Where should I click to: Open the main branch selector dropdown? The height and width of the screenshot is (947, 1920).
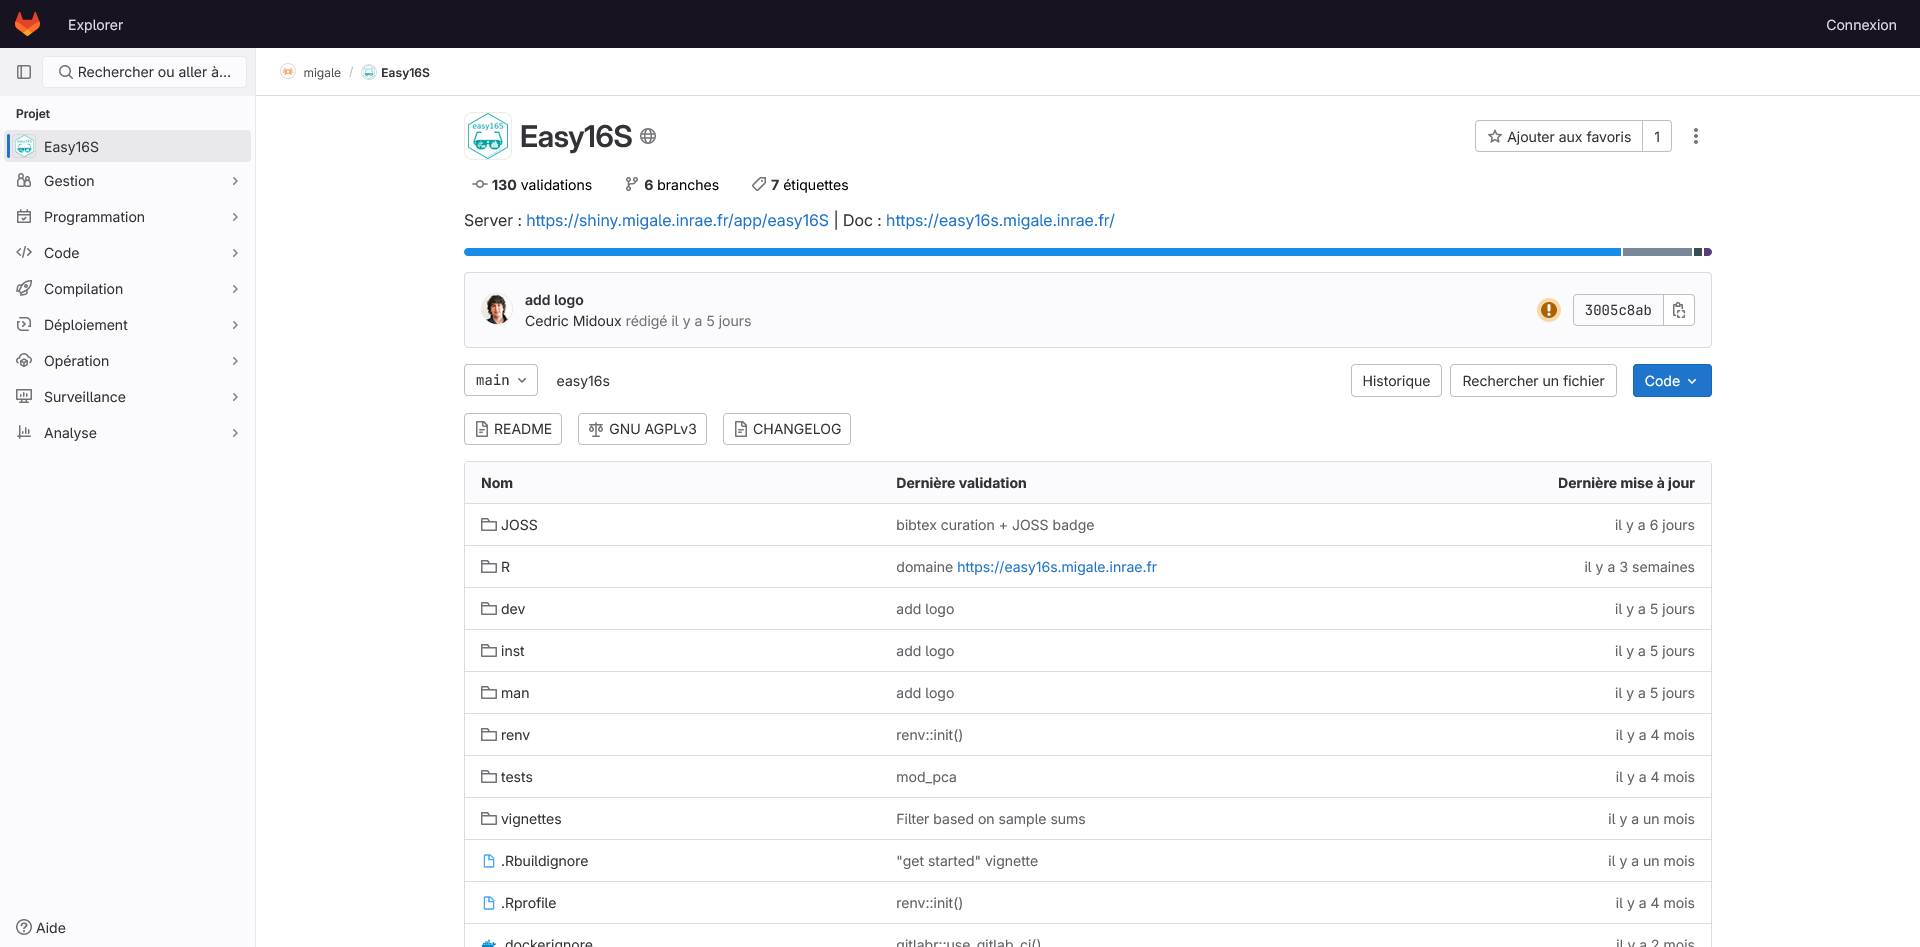point(501,380)
